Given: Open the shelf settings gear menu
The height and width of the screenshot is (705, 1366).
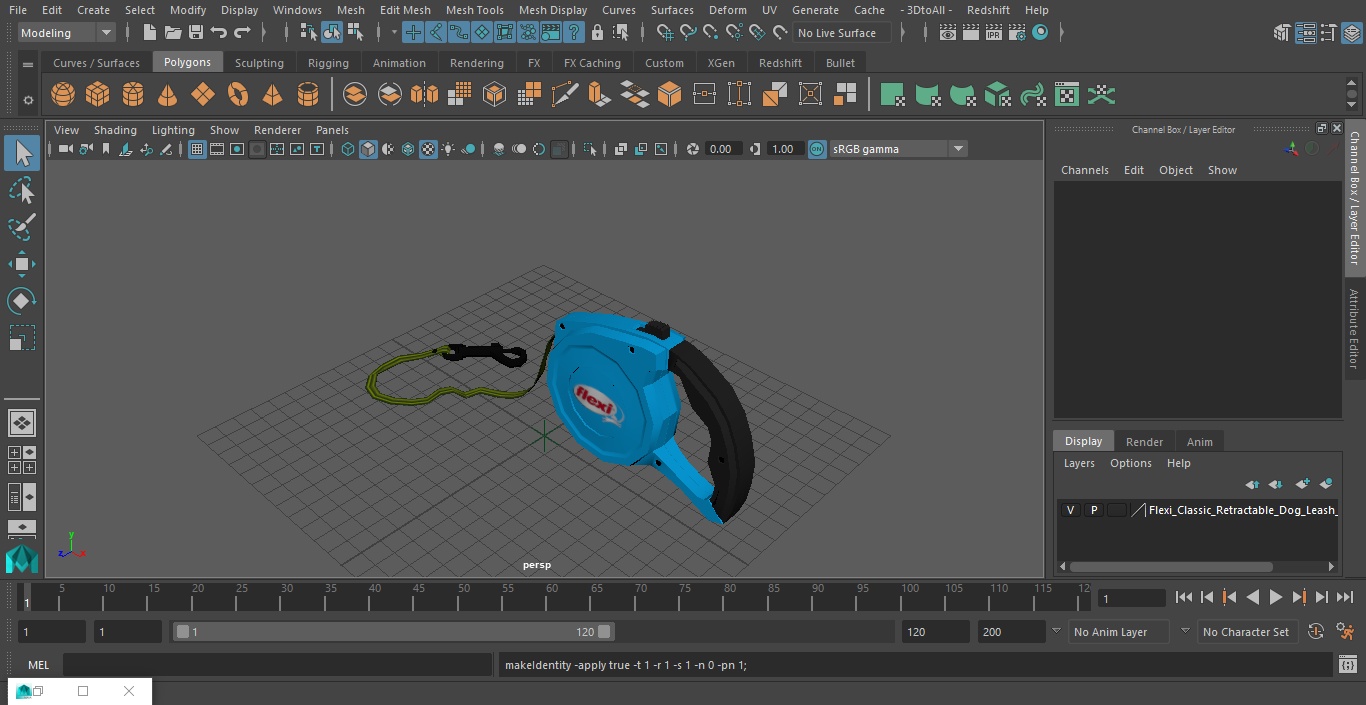Looking at the screenshot, I should pos(28,99).
